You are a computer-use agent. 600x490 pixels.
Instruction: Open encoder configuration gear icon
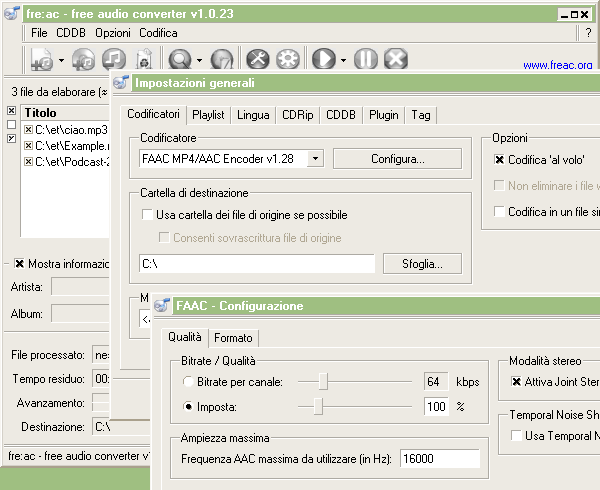[x=288, y=60]
